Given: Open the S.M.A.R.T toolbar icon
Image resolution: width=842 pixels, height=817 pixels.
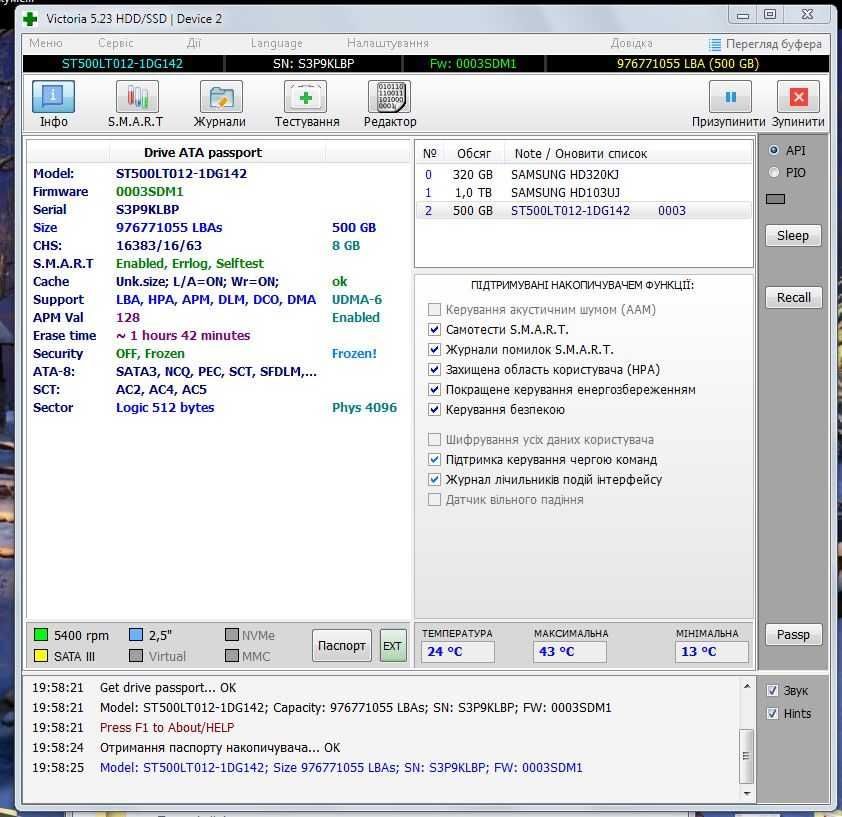Looking at the screenshot, I should tap(137, 97).
